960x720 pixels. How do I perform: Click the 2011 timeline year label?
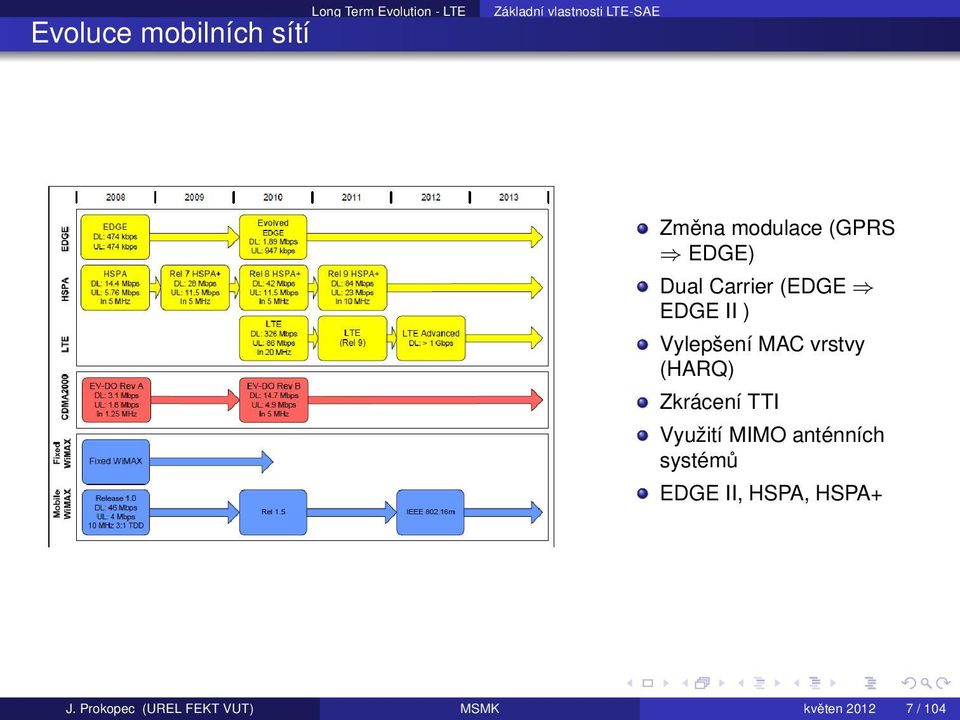tap(351, 197)
